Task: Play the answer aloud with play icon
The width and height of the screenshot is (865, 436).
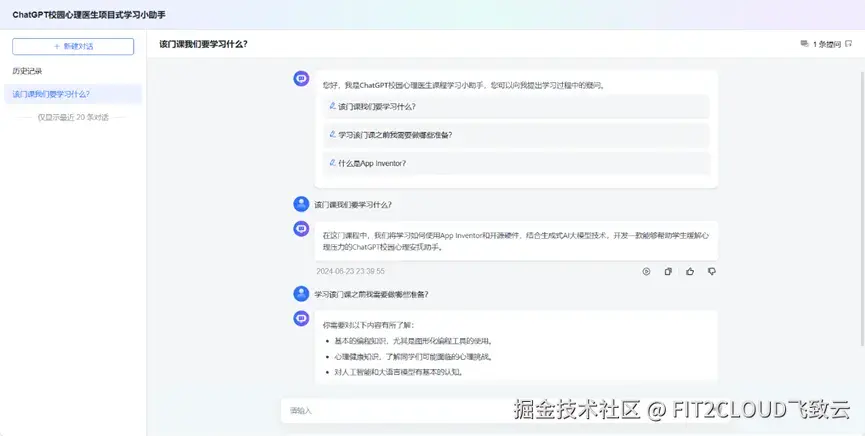Action: pyautogui.click(x=646, y=272)
